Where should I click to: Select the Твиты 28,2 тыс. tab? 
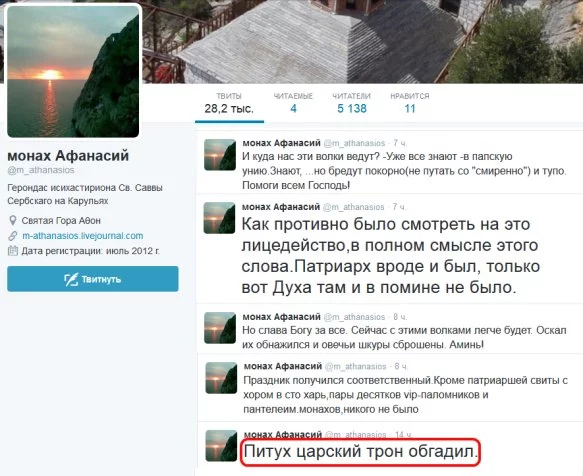(x=229, y=103)
